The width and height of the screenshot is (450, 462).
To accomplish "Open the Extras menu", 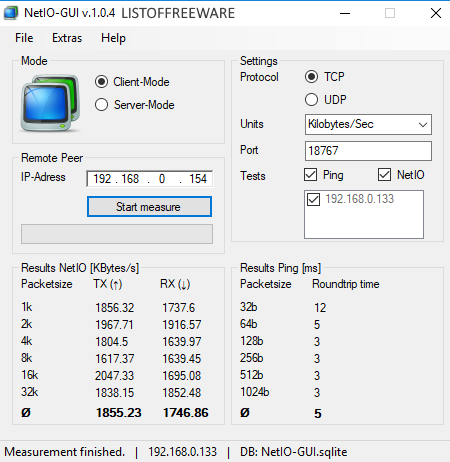I will click(x=67, y=38).
